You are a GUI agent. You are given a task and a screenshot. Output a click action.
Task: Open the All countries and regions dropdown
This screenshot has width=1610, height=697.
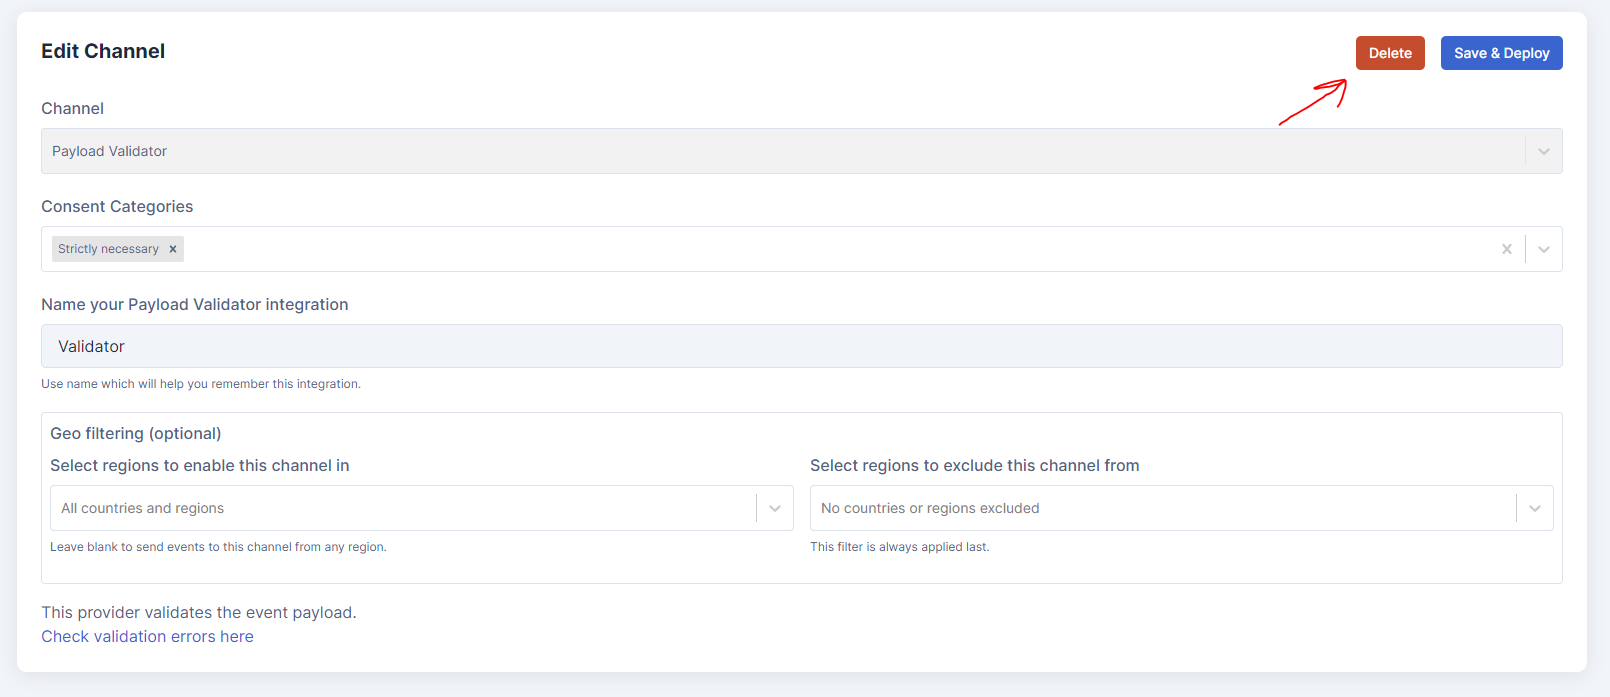[x=400, y=508]
